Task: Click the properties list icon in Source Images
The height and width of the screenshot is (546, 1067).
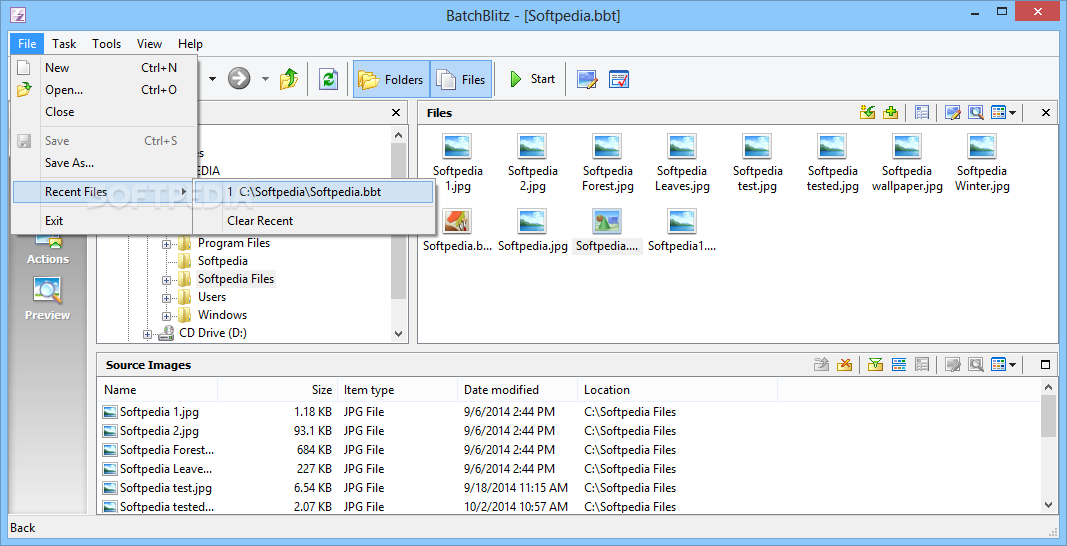Action: (922, 365)
